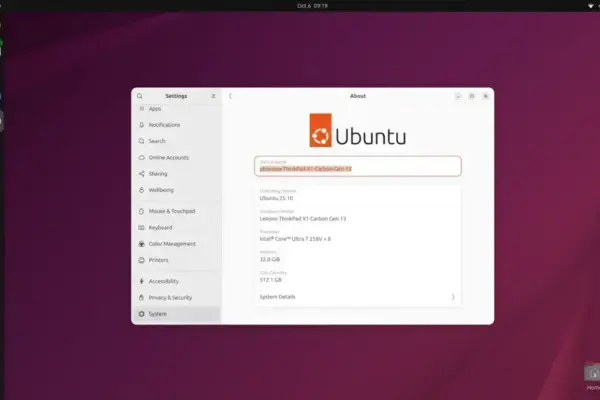Select the Apps sidebar item
This screenshot has height=400, width=600.
tap(176, 109)
